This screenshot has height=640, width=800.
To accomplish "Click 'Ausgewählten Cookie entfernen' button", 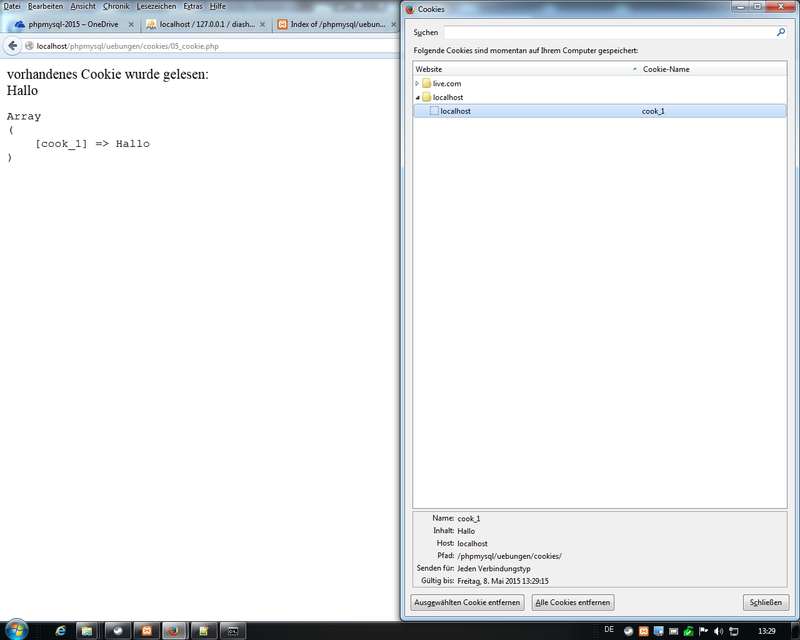I will coord(467,602).
